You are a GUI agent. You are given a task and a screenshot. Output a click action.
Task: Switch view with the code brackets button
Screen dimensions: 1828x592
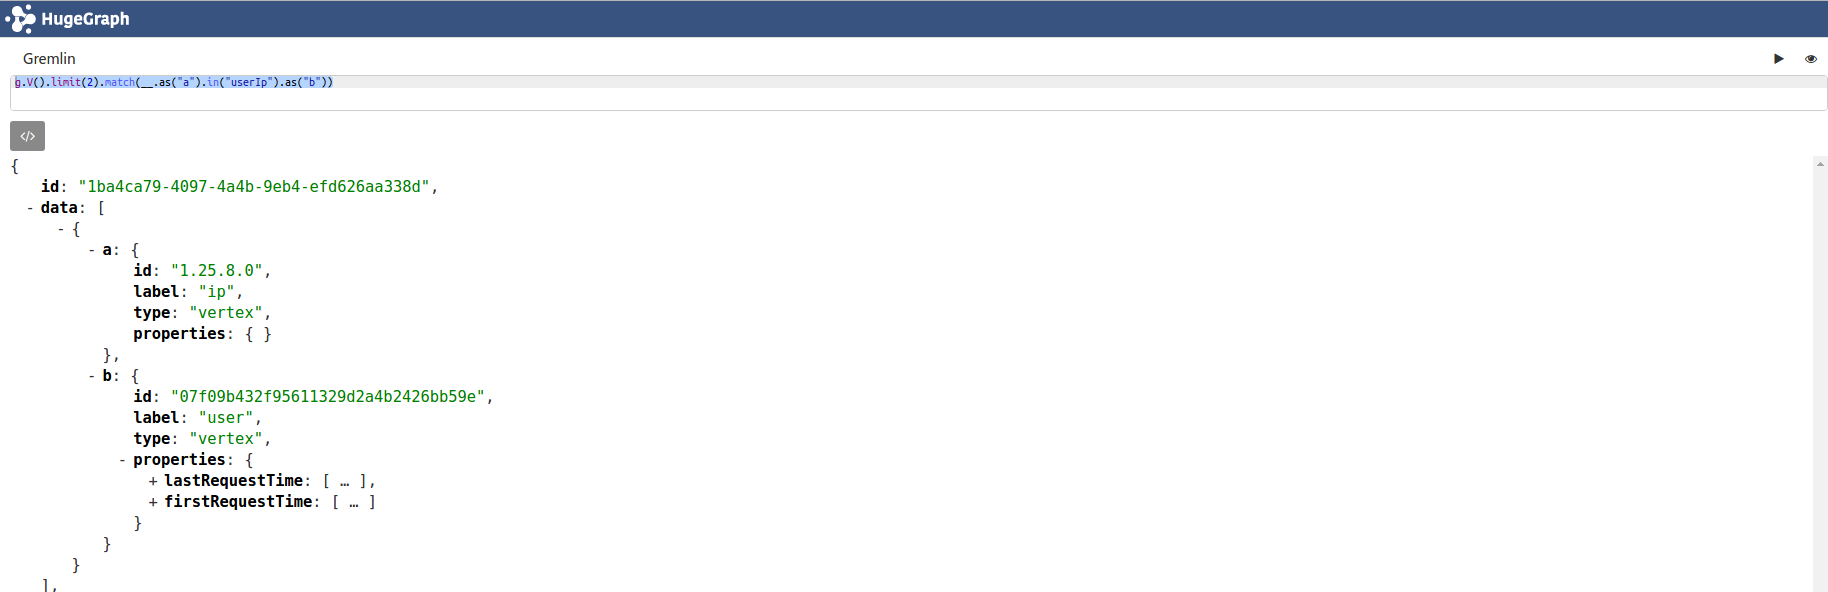(28, 136)
